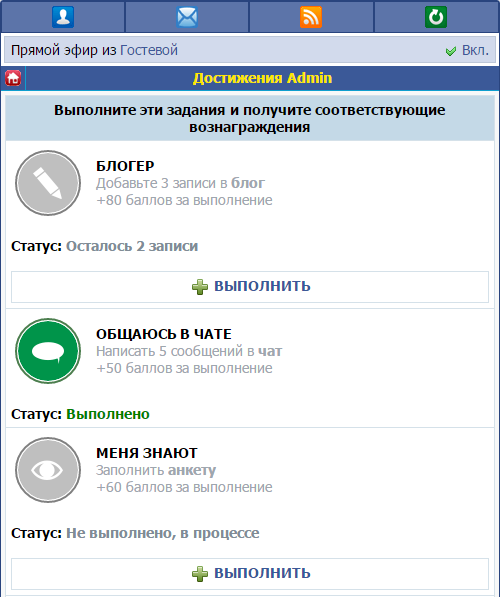This screenshot has width=500, height=597.
Task: Go home via red house icon
Action: pyautogui.click(x=13, y=78)
